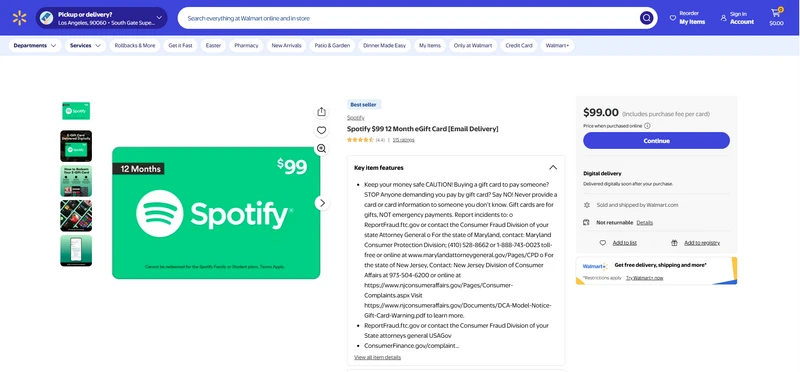
Task: Open the 515 ratings link
Action: [404, 140]
